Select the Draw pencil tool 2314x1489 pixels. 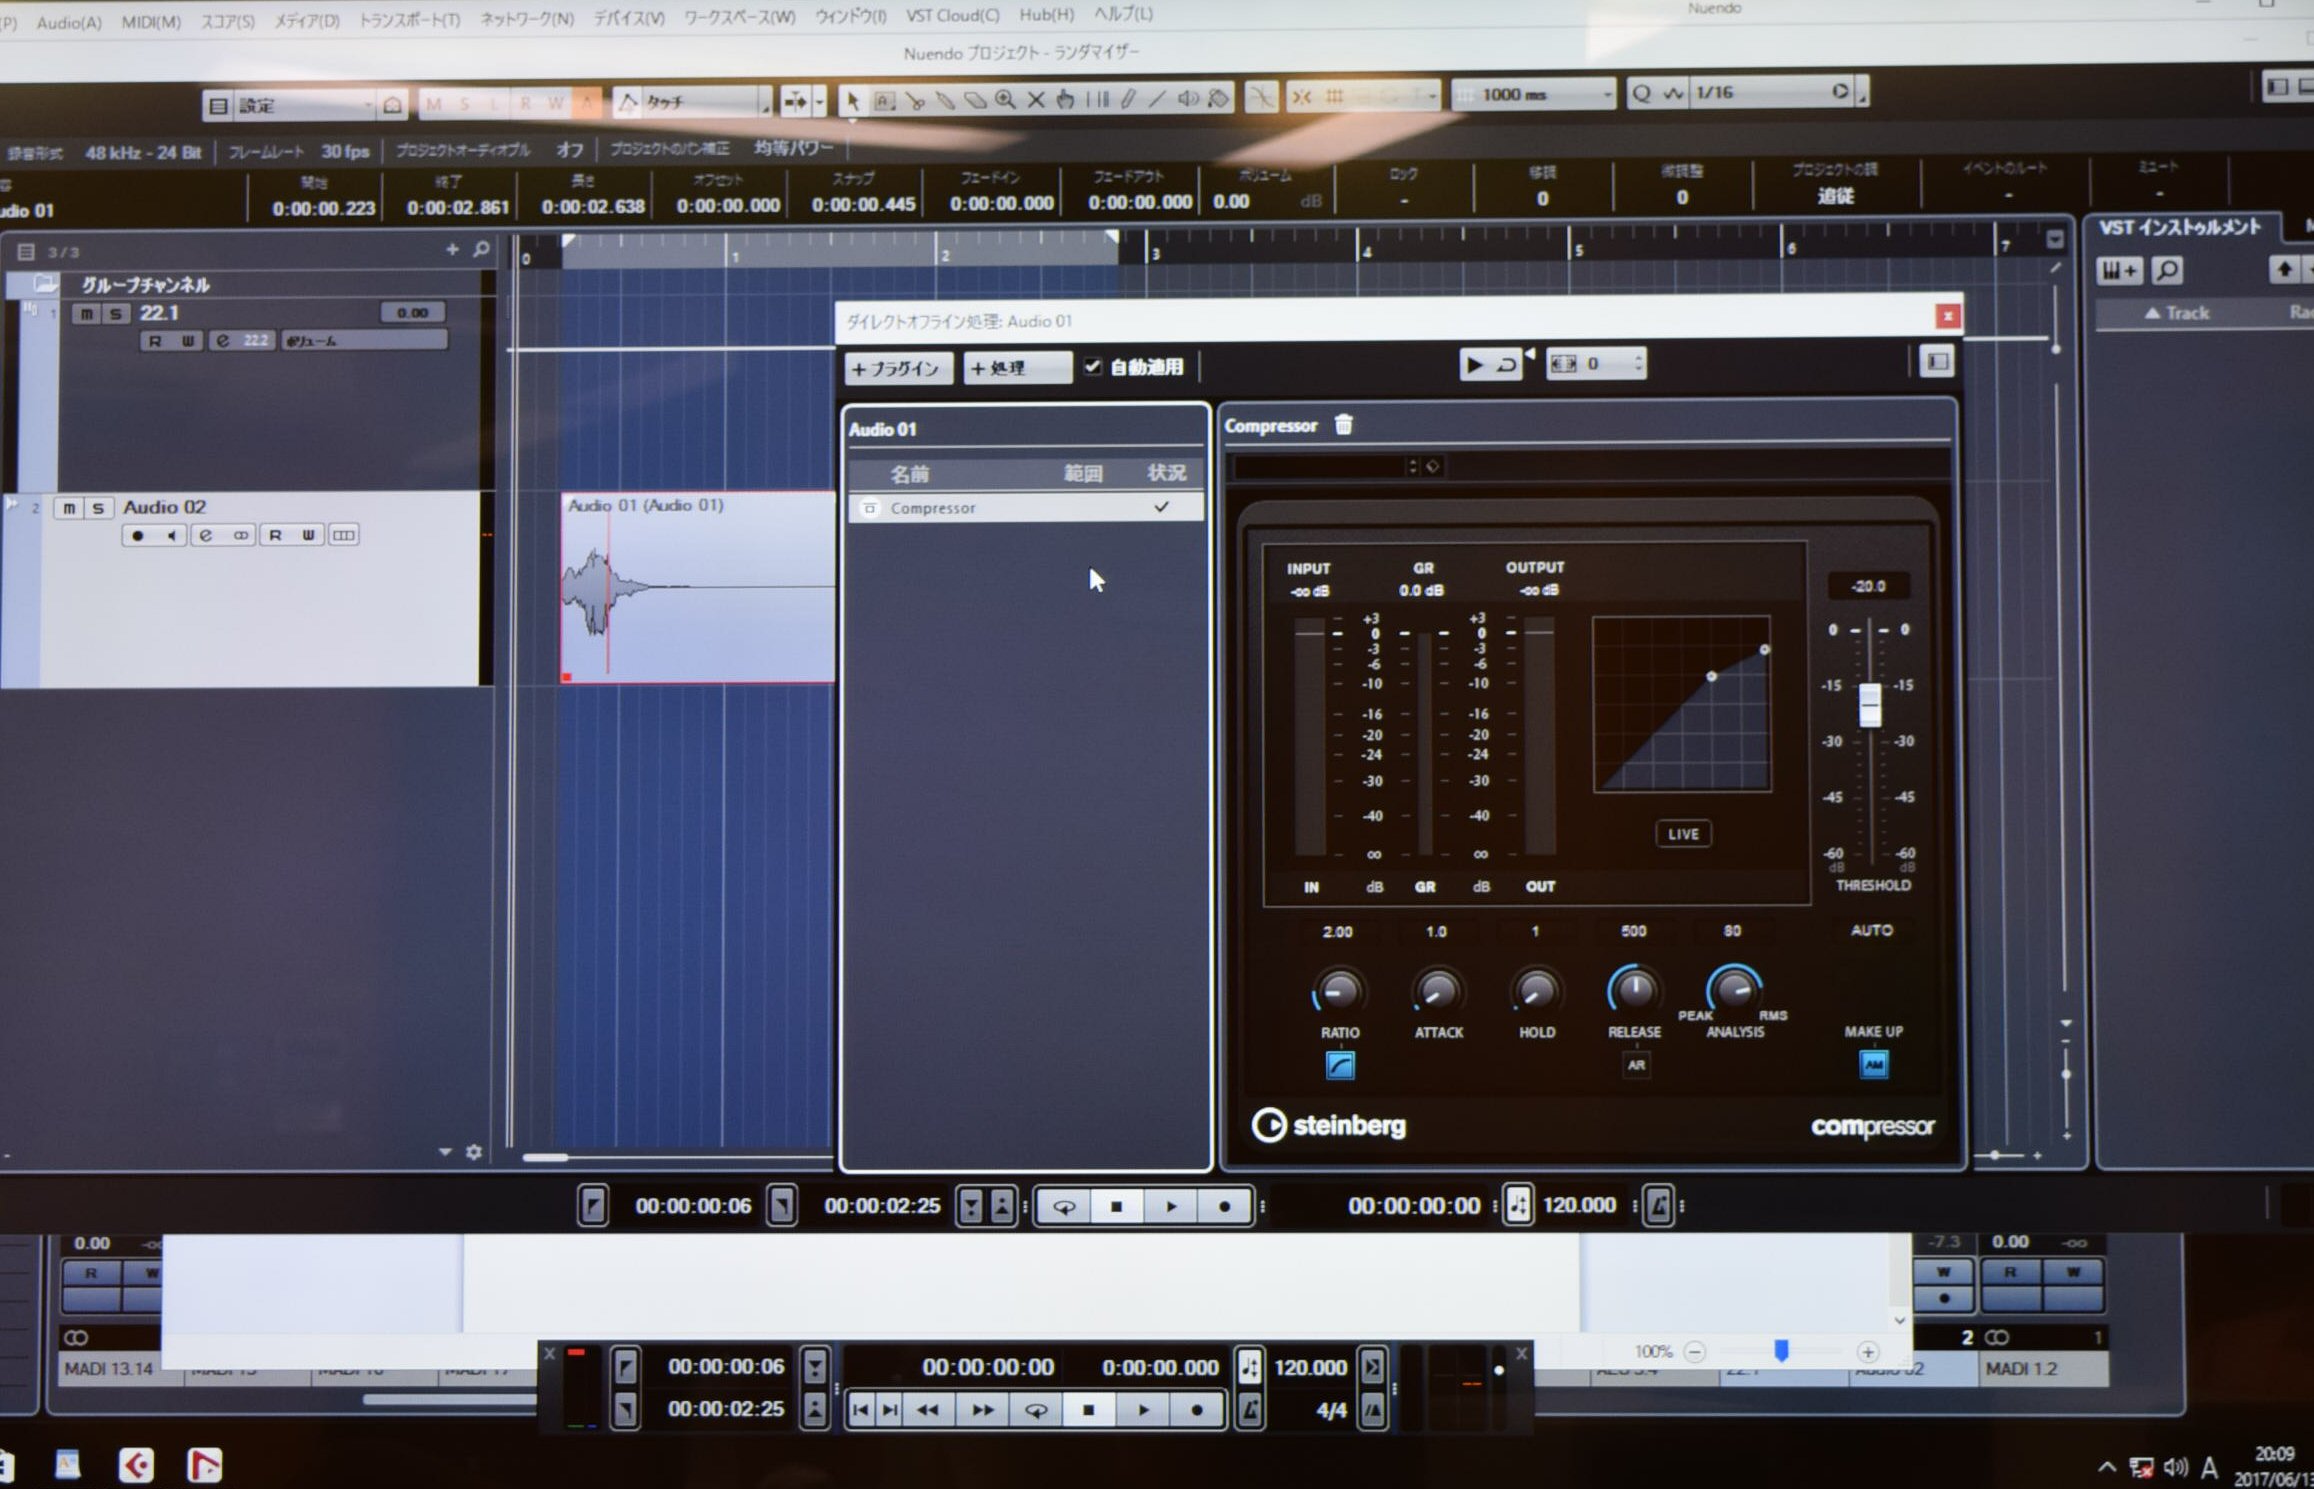click(1127, 98)
